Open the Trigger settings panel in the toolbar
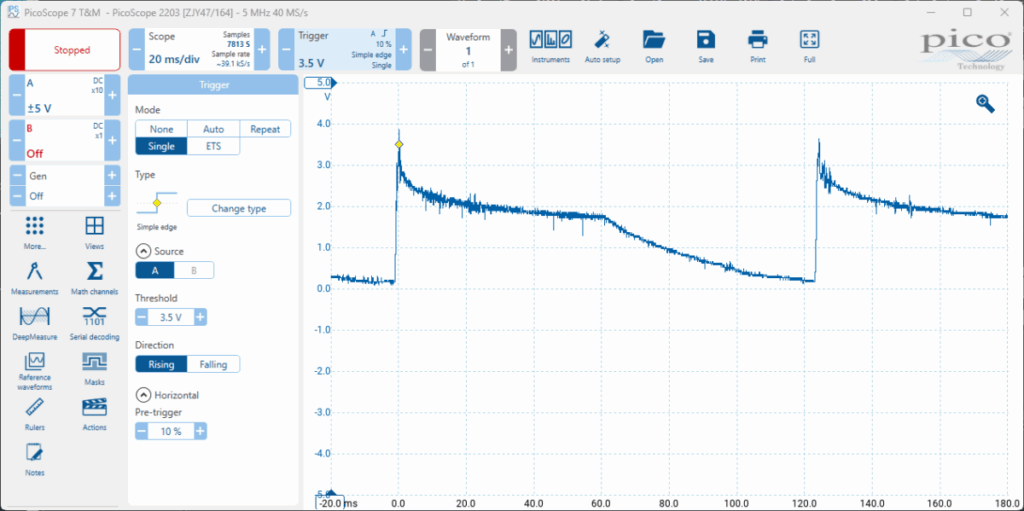Viewport: 1024px width, 511px height. pos(337,49)
